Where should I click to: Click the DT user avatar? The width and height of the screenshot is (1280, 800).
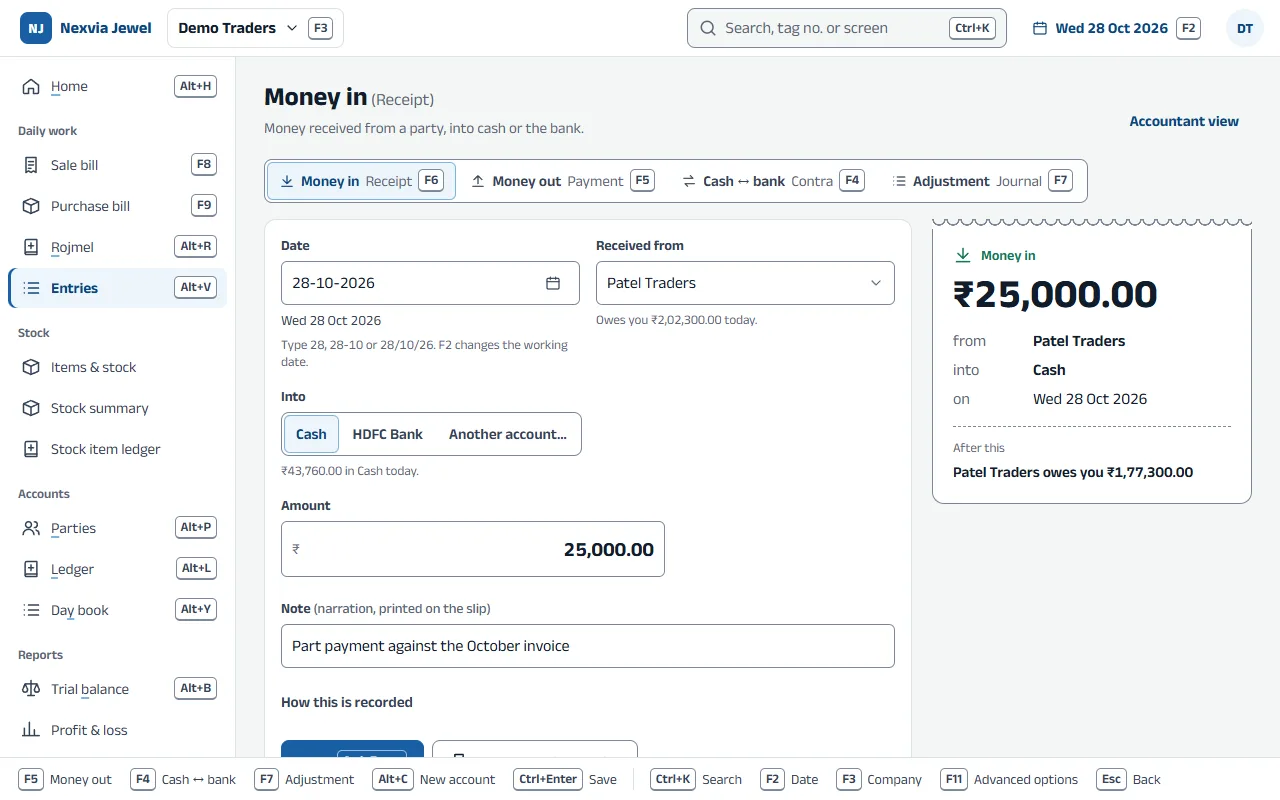[x=1245, y=28]
